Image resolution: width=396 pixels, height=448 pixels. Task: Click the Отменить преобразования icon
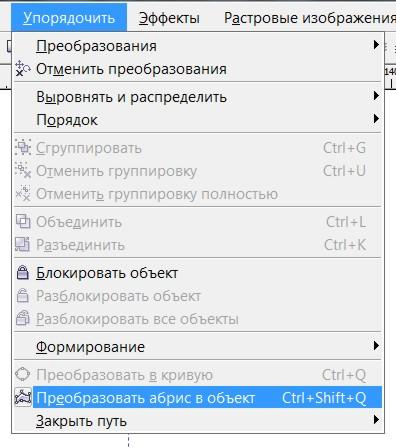(x=23, y=69)
